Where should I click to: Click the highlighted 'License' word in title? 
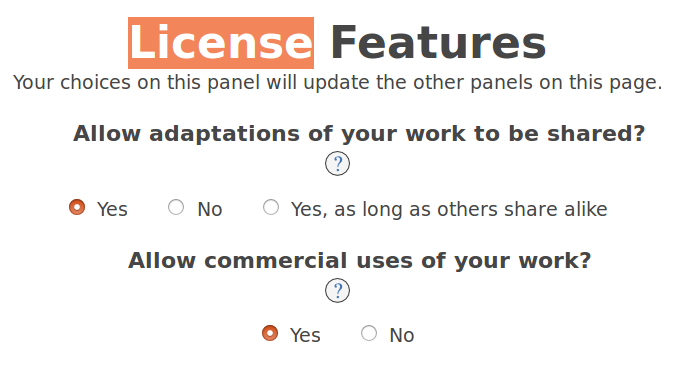[221, 43]
